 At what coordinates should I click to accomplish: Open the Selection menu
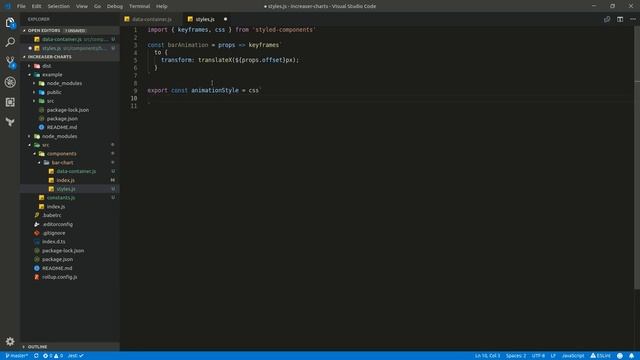pyautogui.click(x=58, y=6)
